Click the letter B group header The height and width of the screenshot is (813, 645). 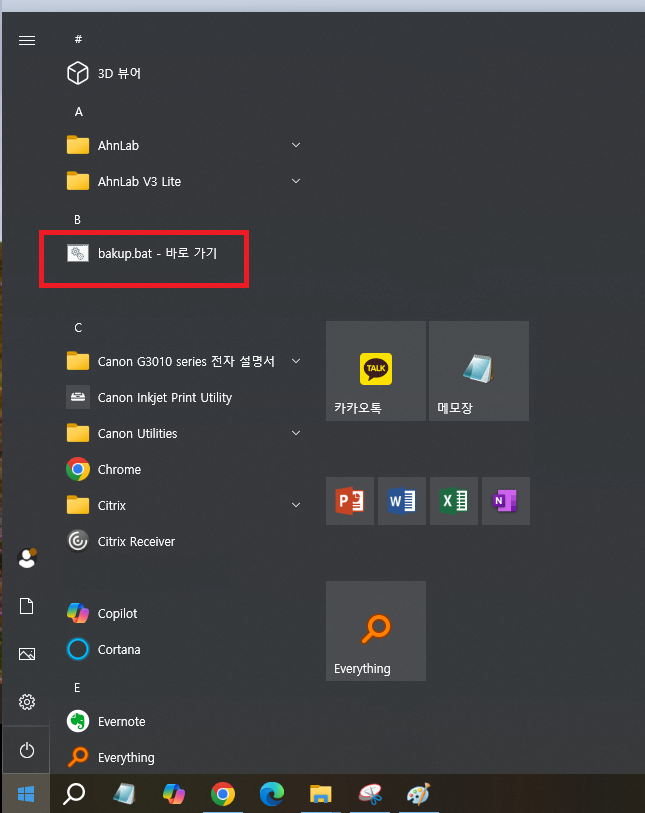[x=77, y=220]
